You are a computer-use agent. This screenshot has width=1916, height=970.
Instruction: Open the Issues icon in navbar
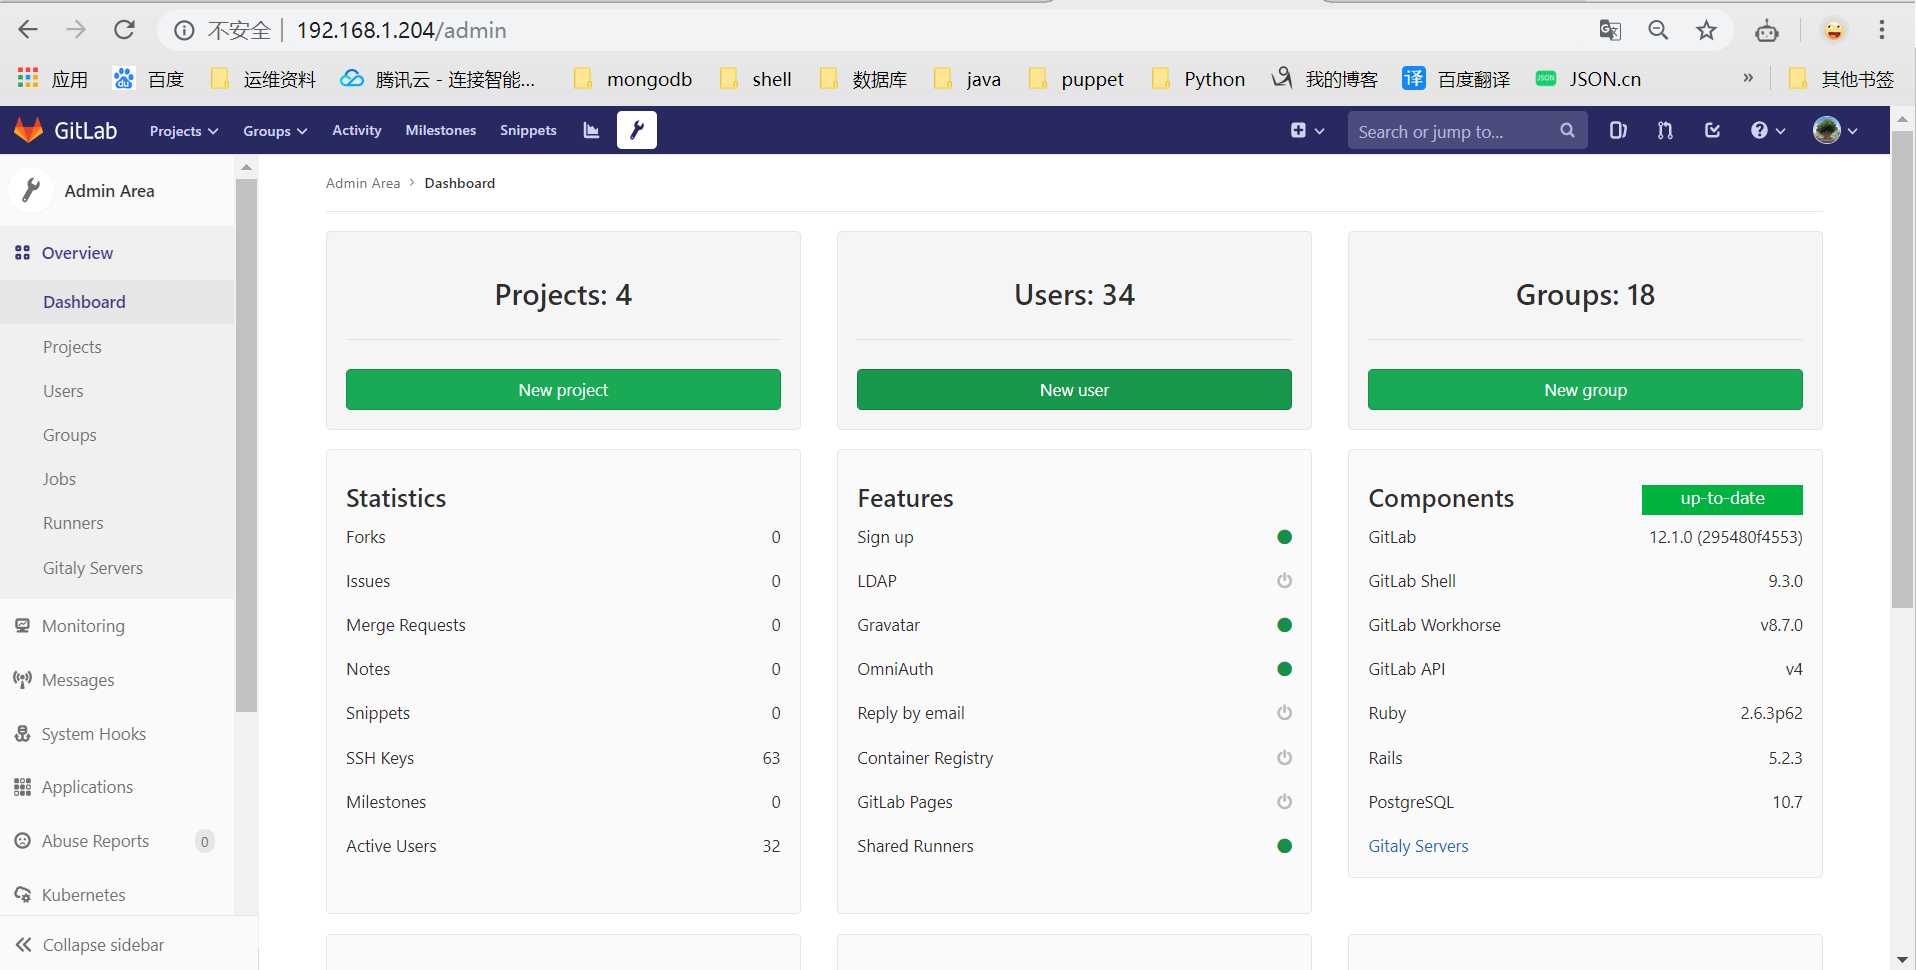[x=1618, y=130]
